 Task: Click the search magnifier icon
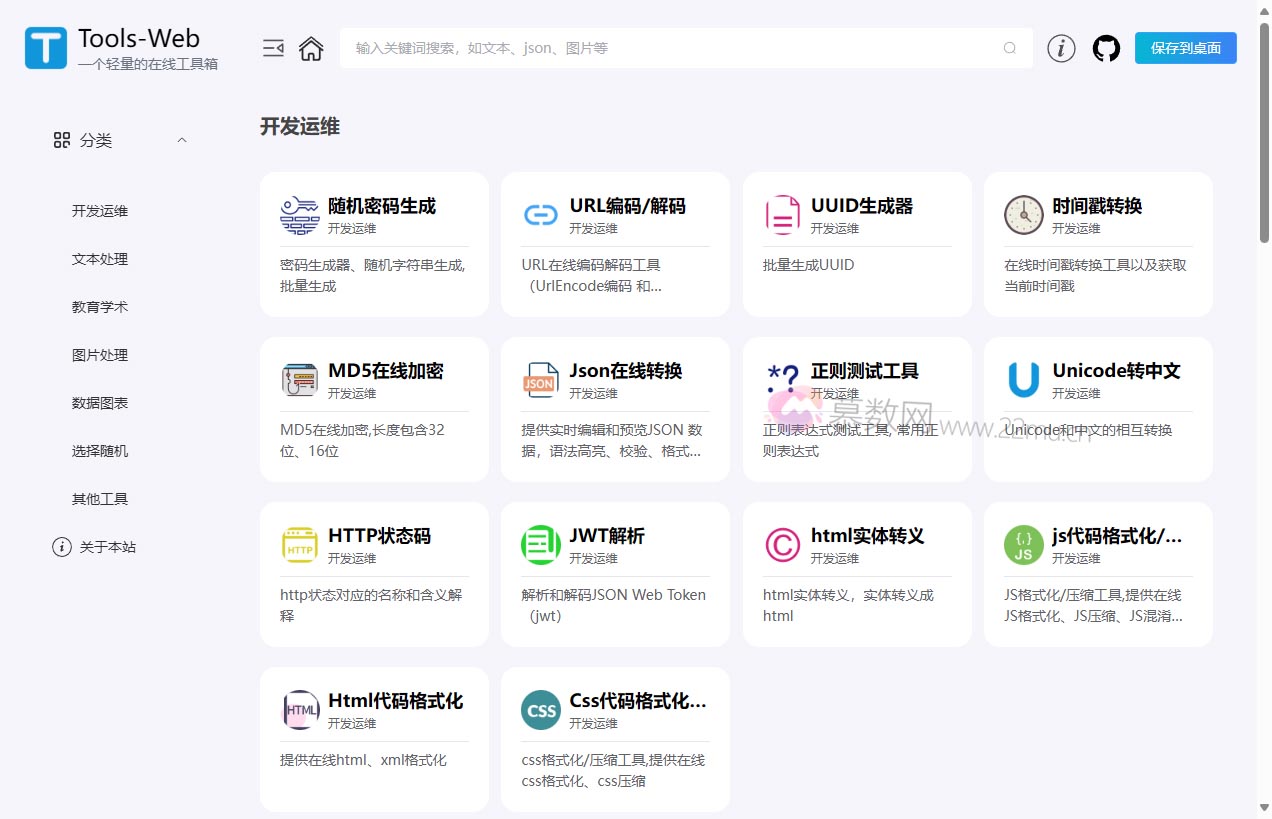pos(1010,48)
